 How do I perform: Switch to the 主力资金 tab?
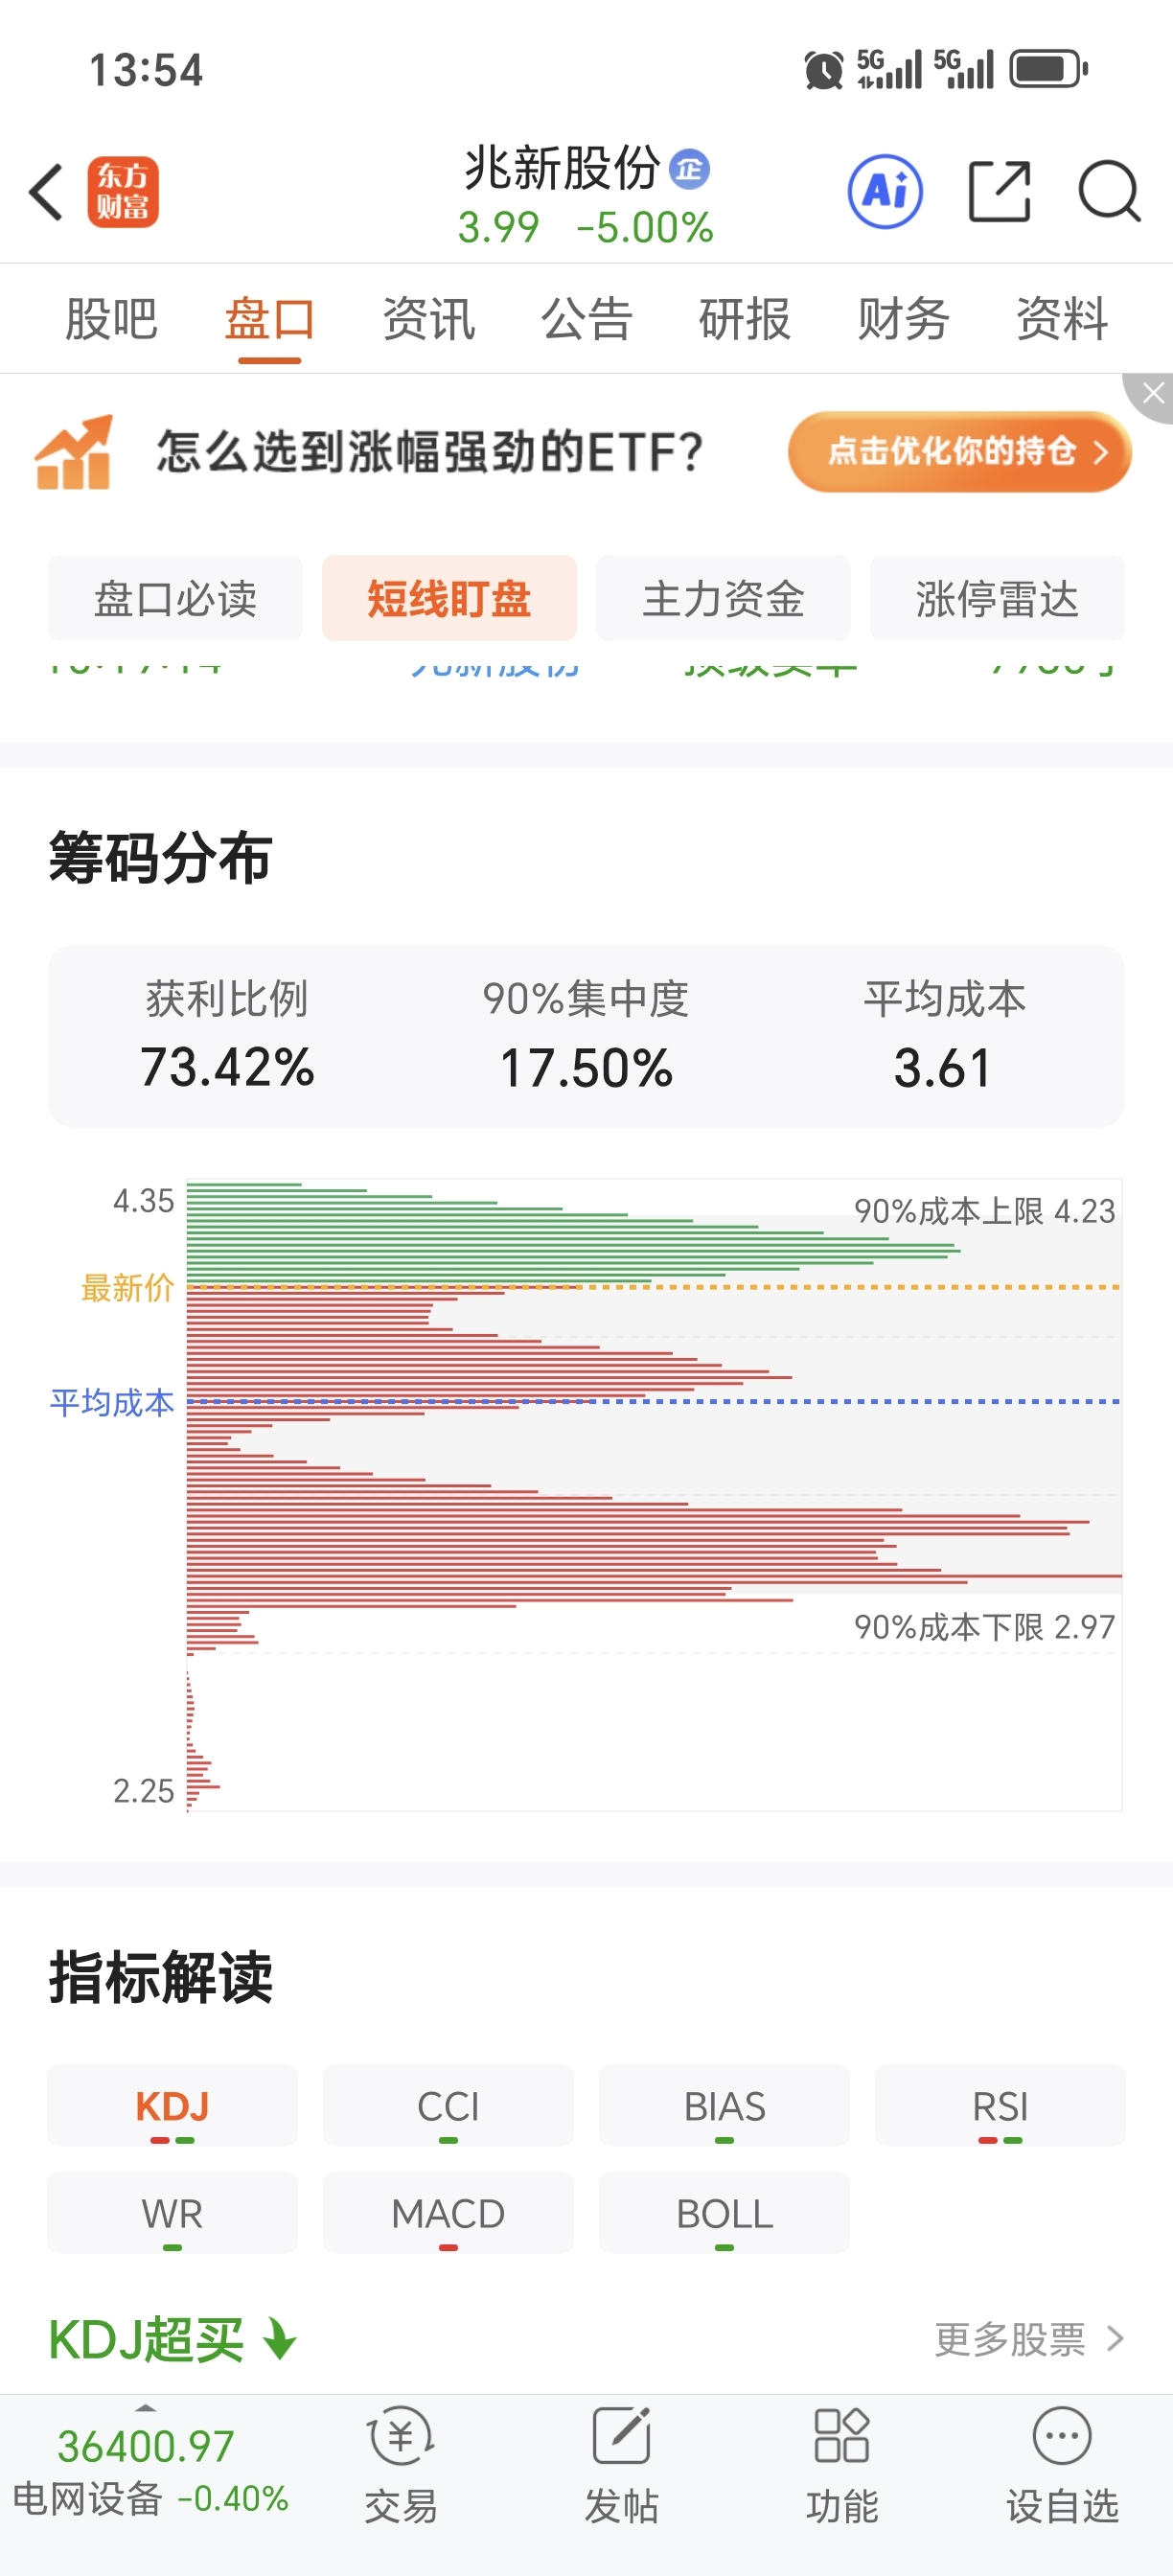[x=723, y=598]
